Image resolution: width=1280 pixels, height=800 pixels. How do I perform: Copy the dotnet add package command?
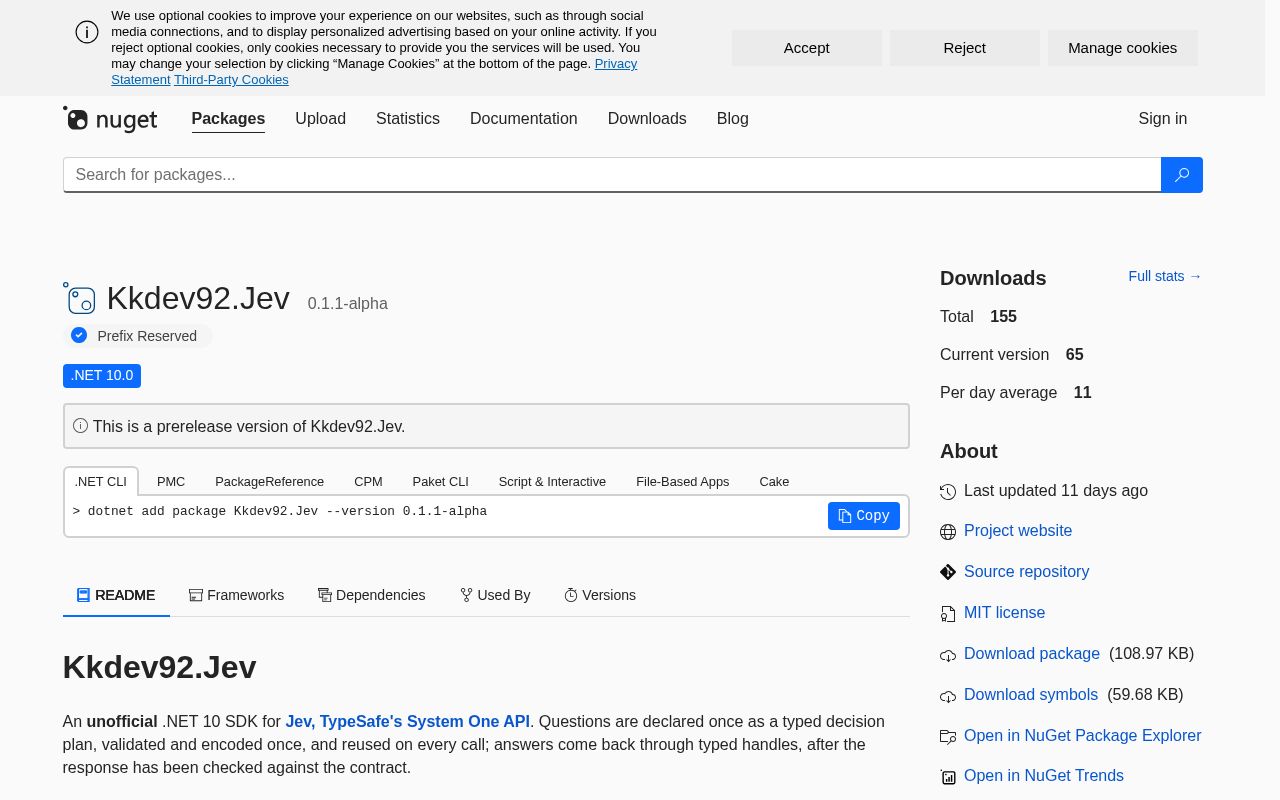[x=864, y=516]
